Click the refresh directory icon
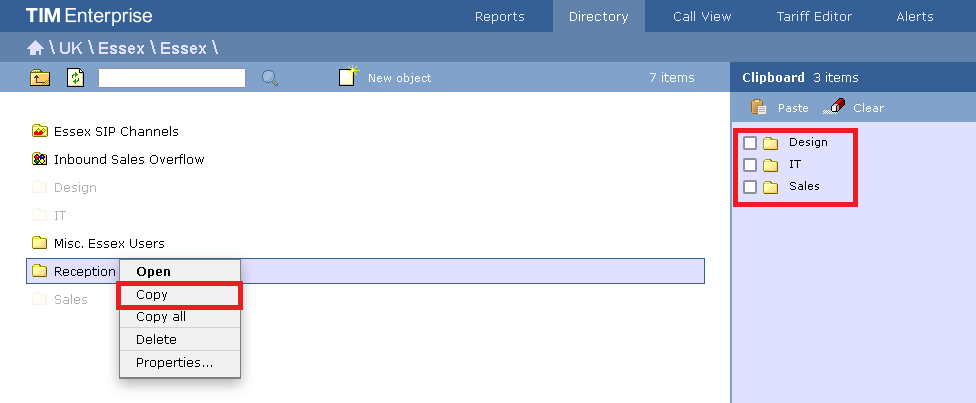This screenshot has height=403, width=976. coord(75,77)
